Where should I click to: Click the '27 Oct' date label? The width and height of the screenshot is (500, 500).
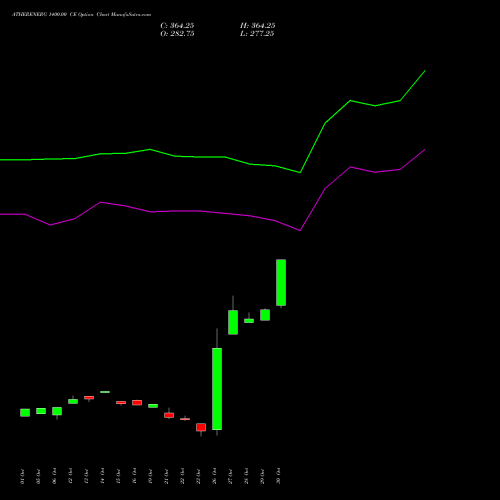(x=230, y=476)
